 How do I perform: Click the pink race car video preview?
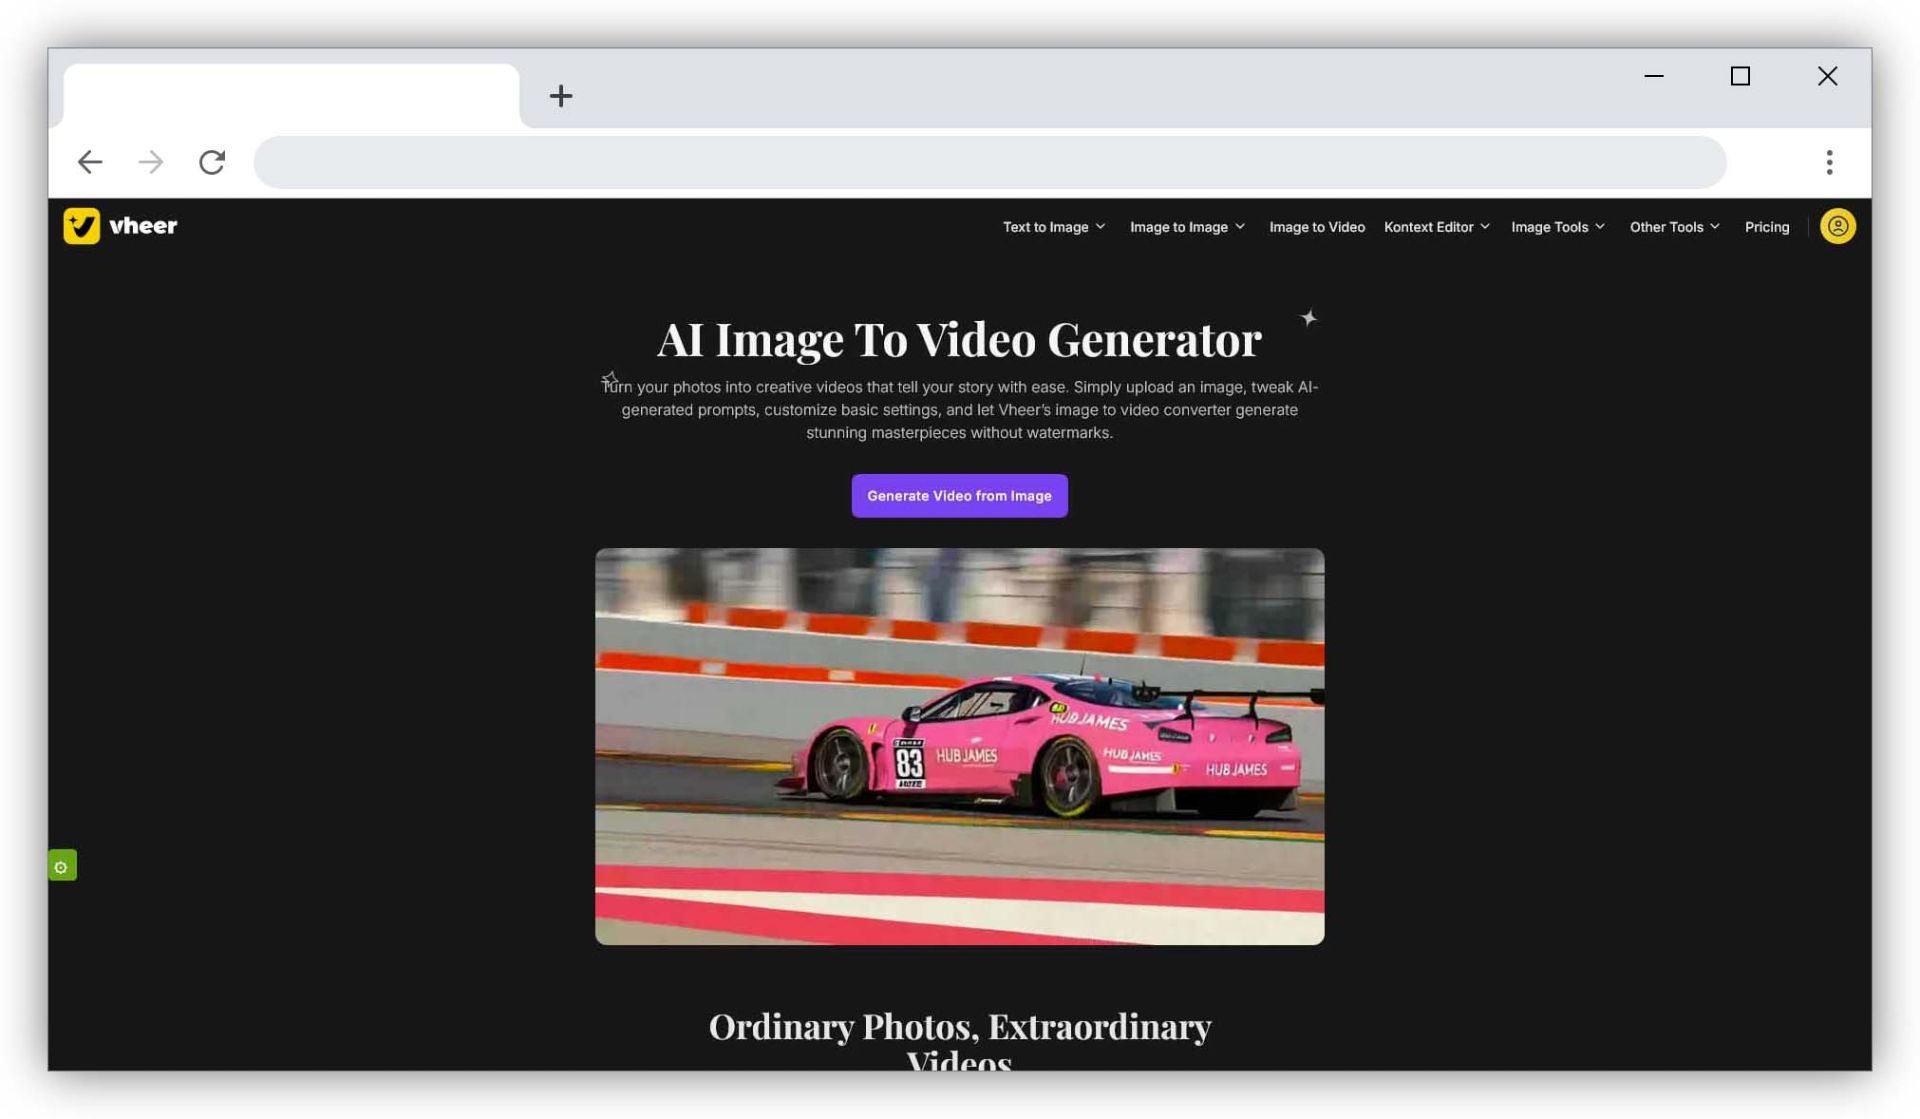959,746
